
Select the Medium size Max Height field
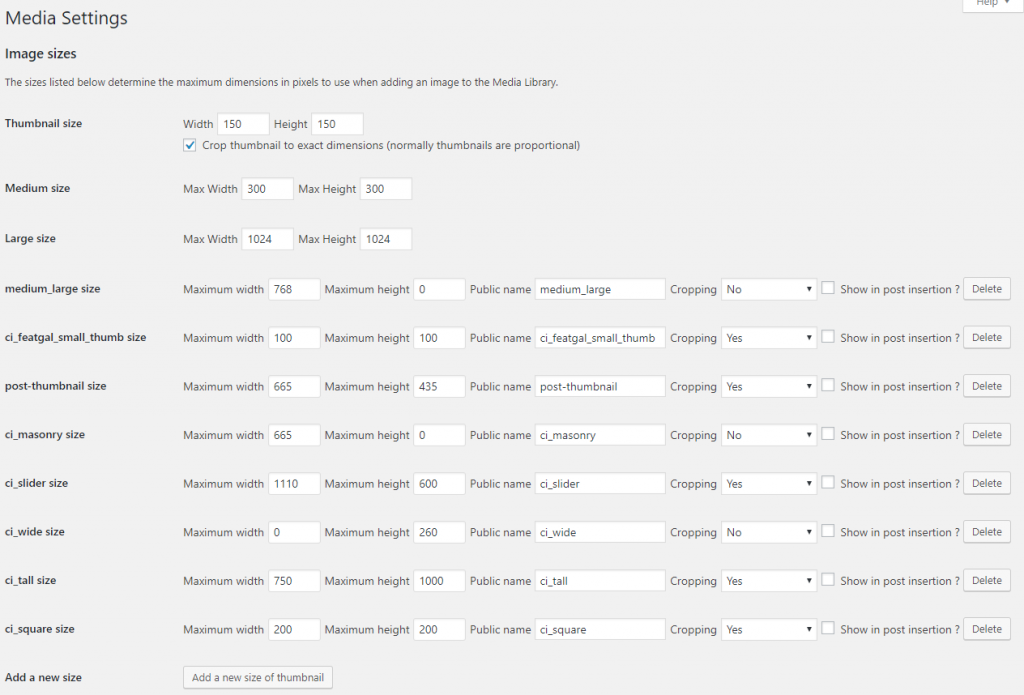click(x=385, y=188)
